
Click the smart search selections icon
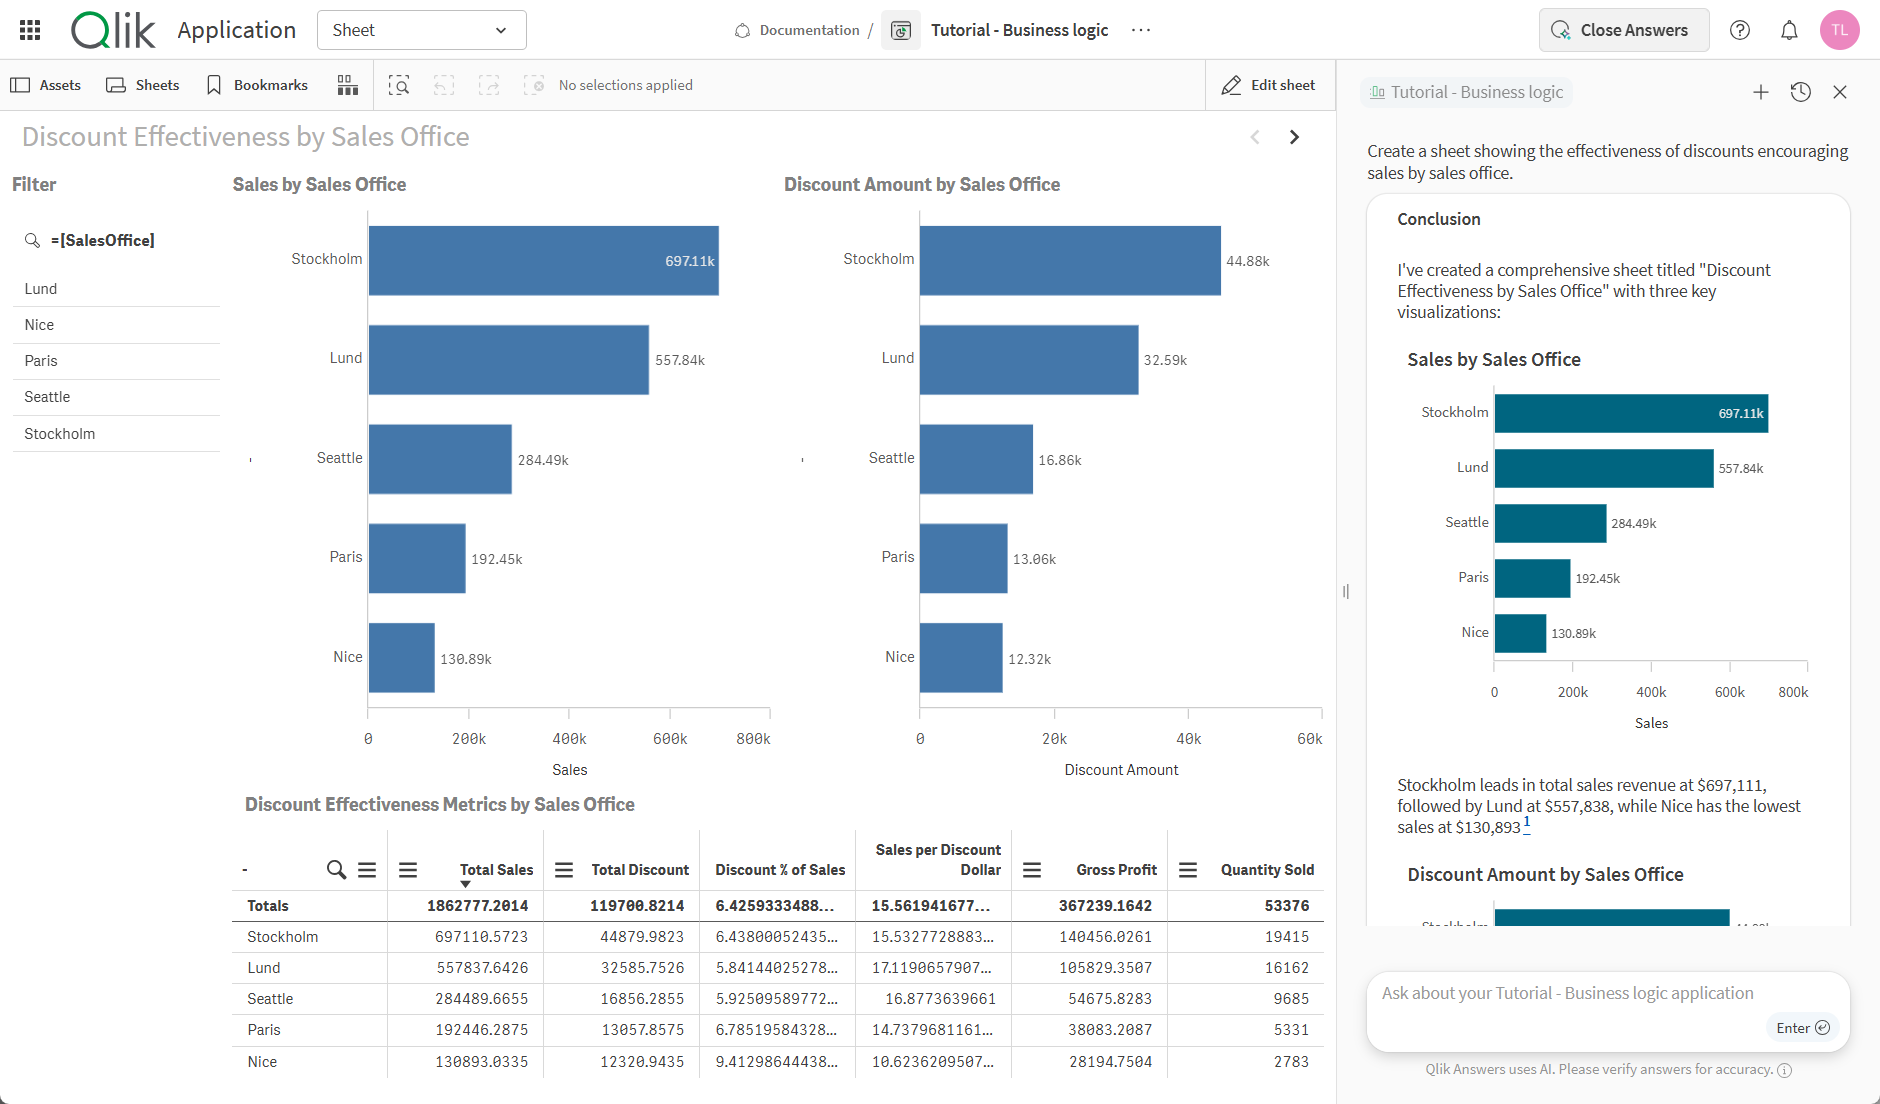click(399, 85)
